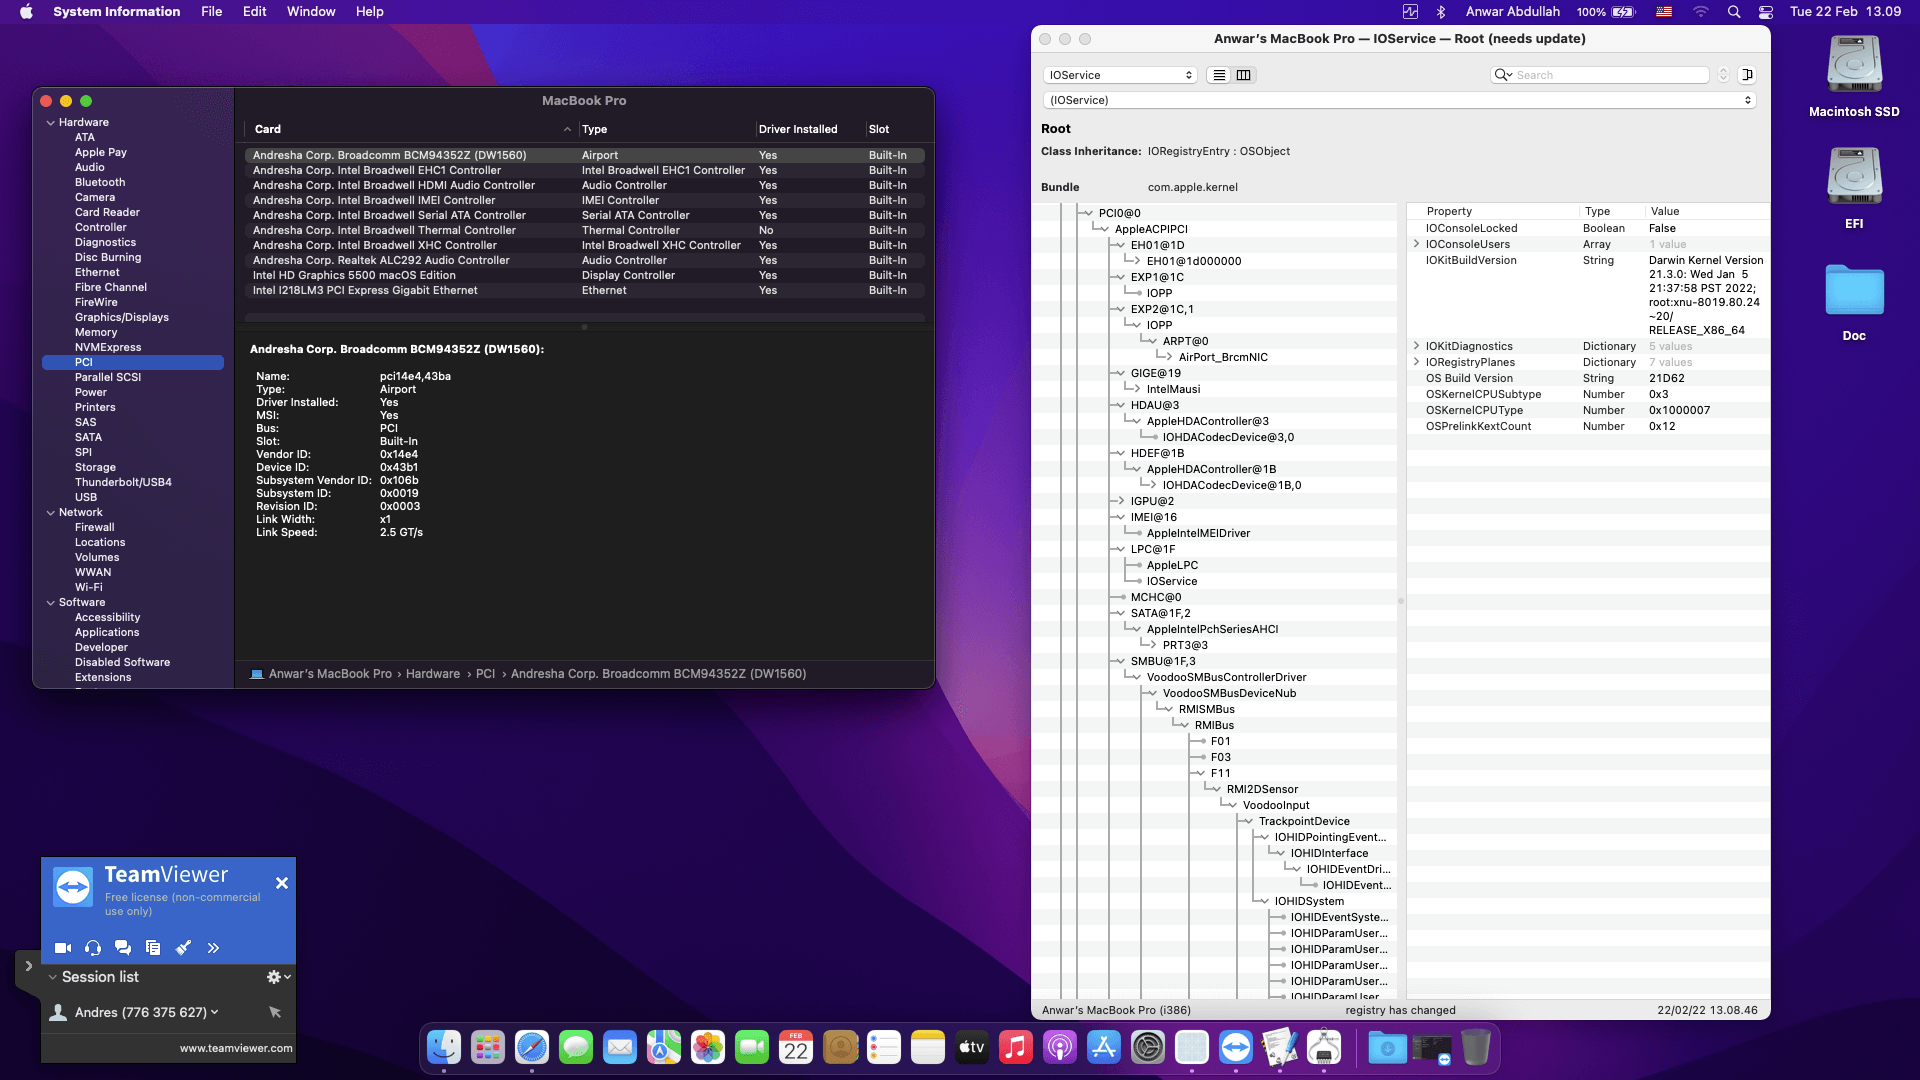Select the TrackpointDevice tree entry

(1304, 821)
